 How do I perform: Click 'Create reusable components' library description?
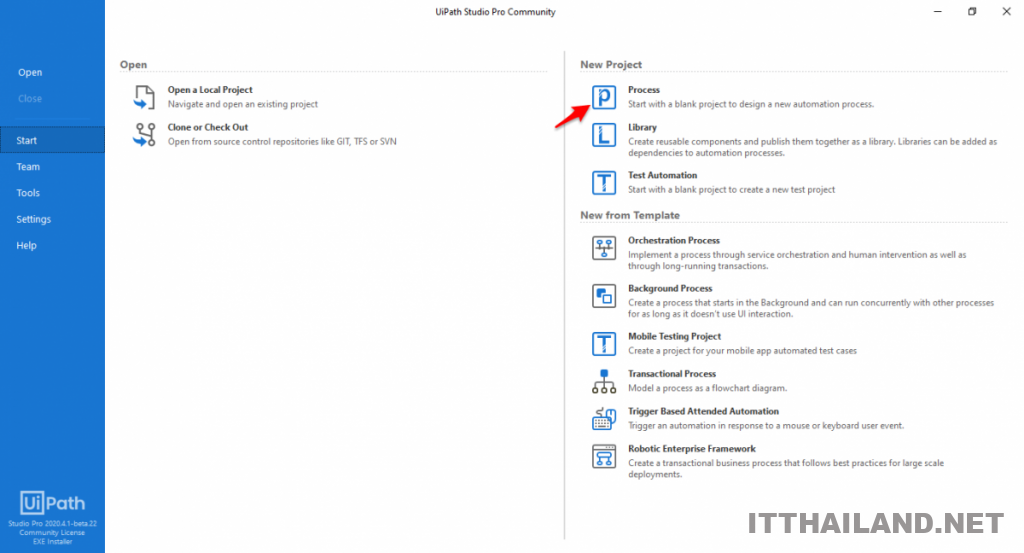click(812, 147)
